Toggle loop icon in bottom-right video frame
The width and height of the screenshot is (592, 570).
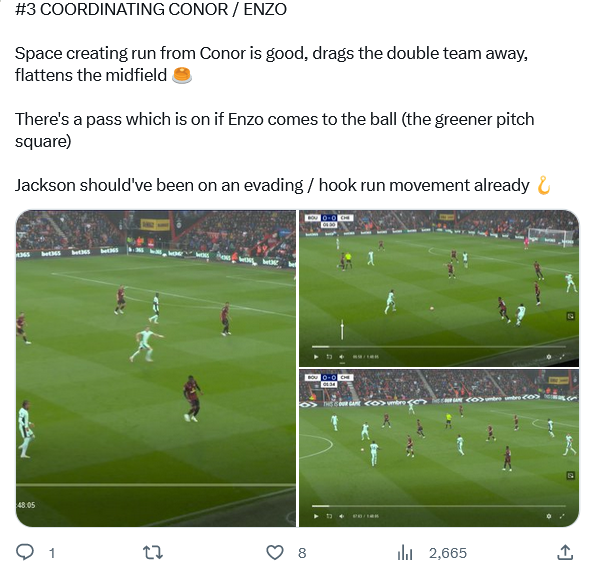[x=329, y=516]
